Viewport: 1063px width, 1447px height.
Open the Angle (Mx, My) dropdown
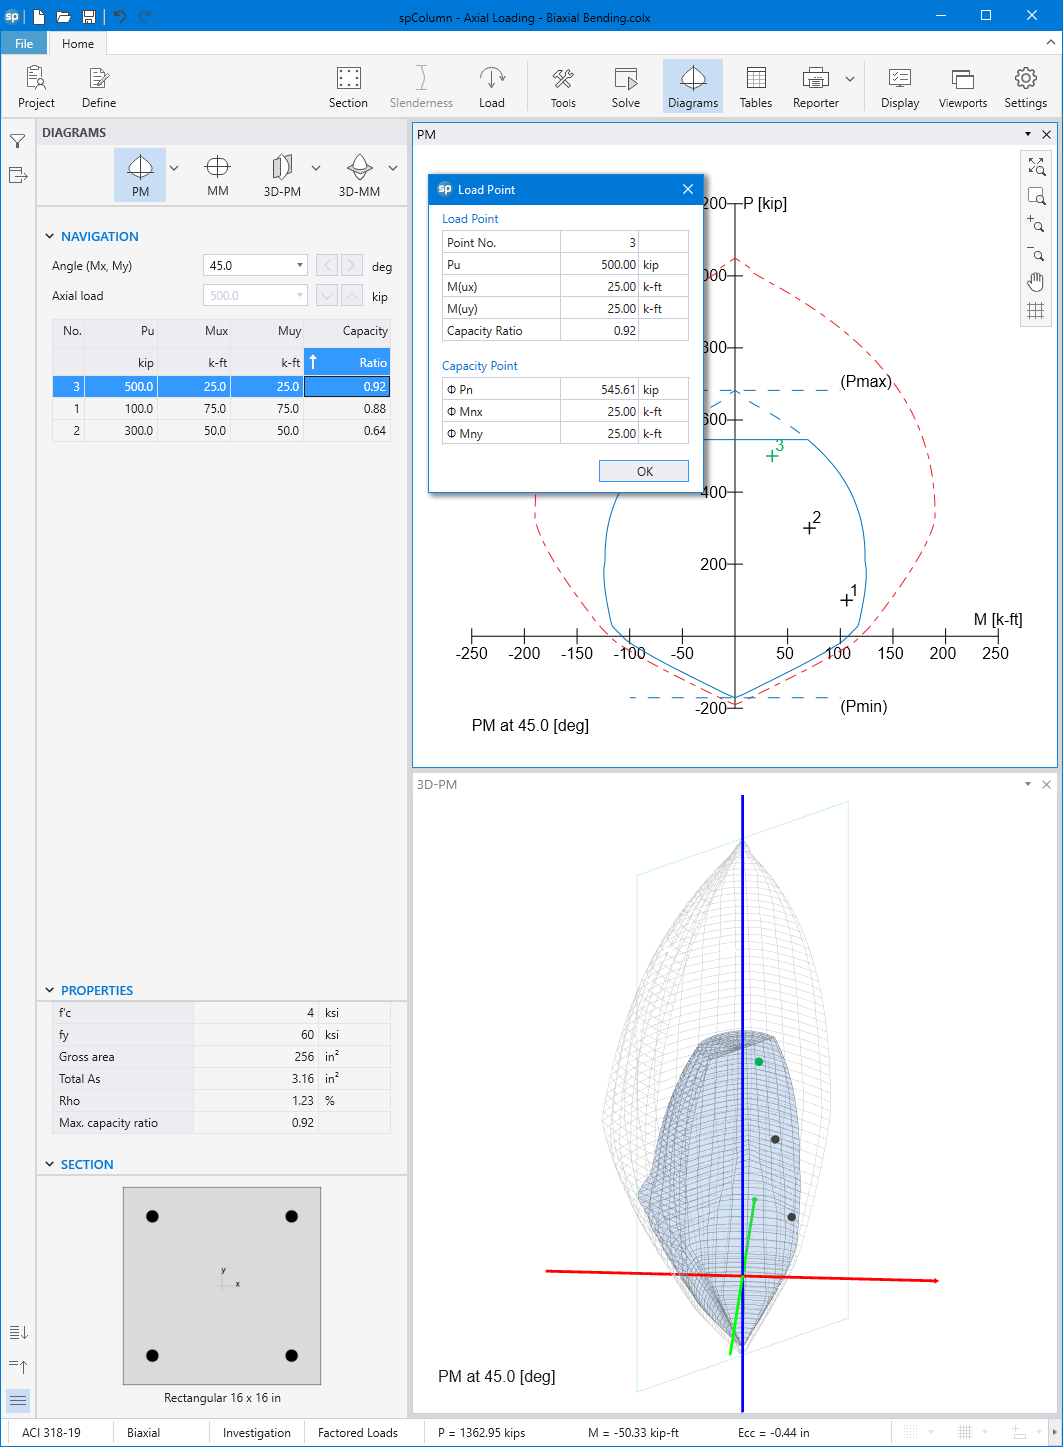299,266
